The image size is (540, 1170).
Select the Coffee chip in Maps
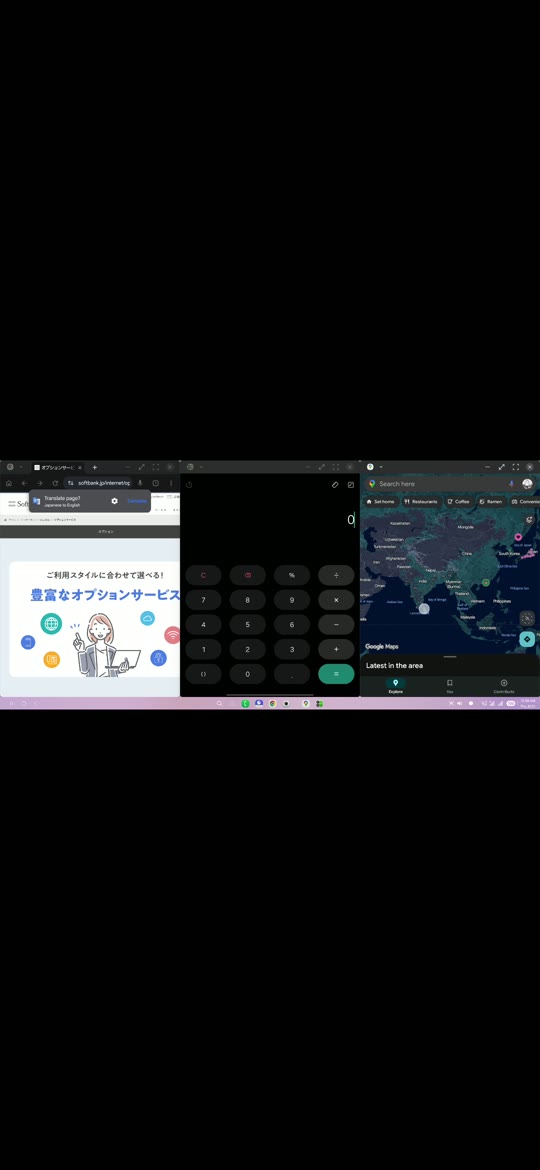459,501
